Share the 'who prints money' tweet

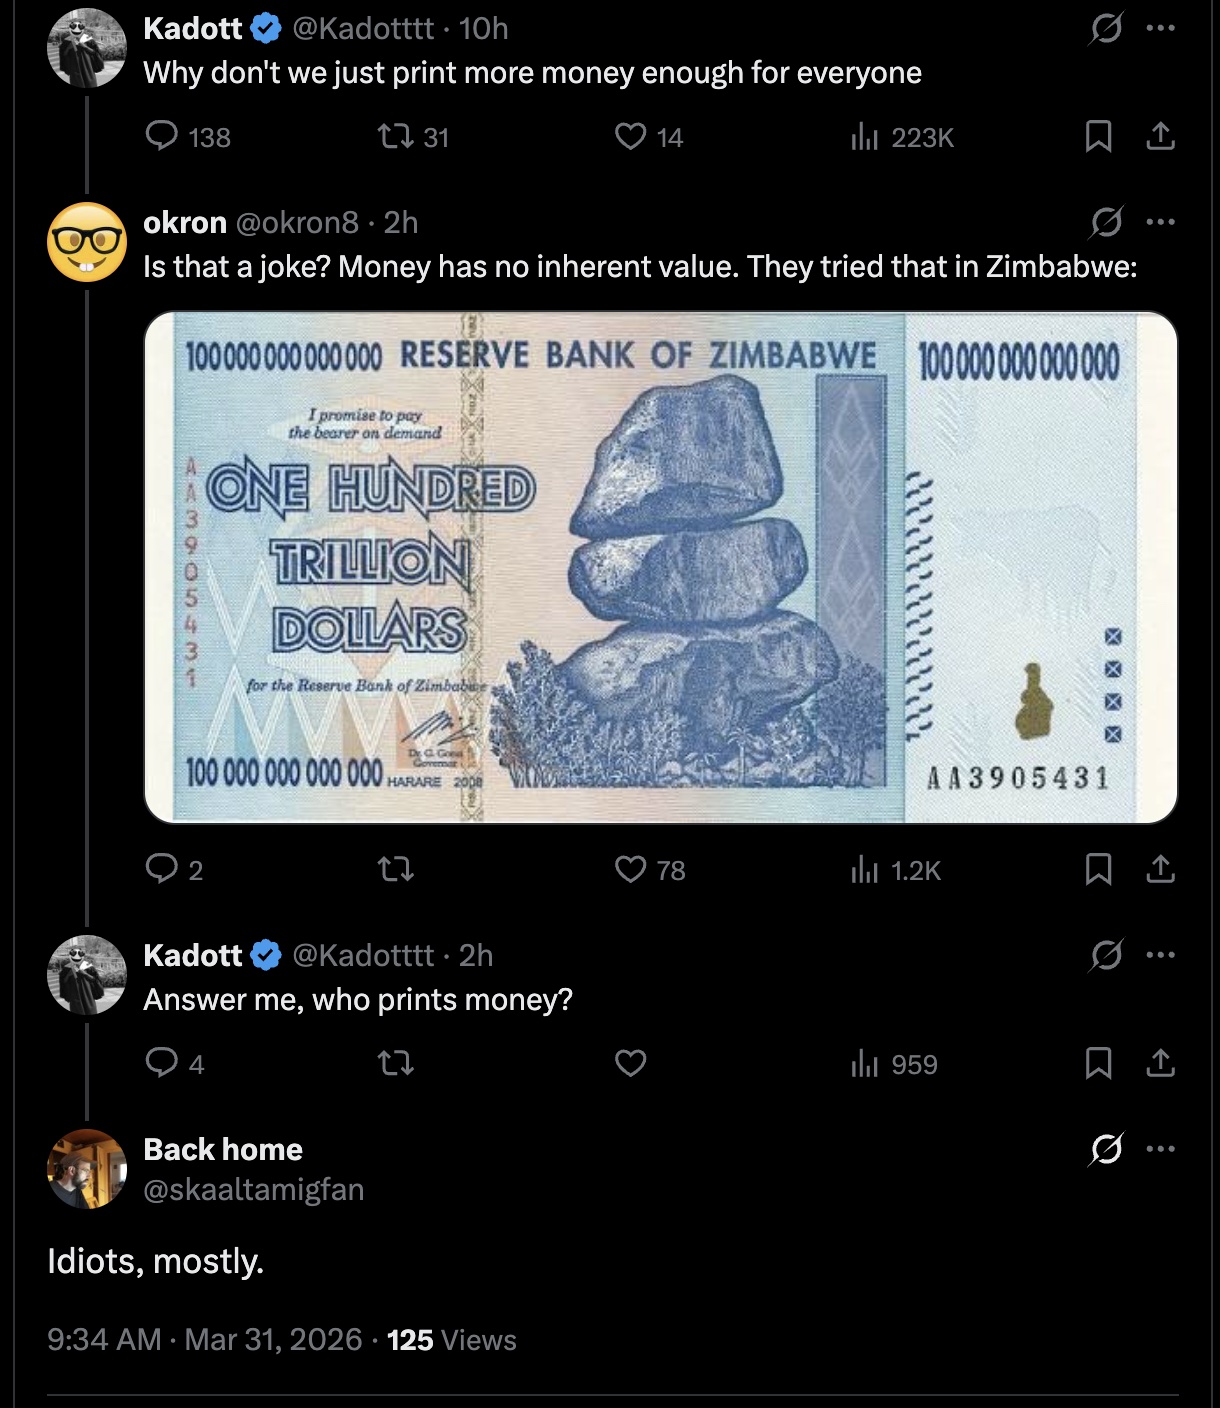pos(1159,1063)
